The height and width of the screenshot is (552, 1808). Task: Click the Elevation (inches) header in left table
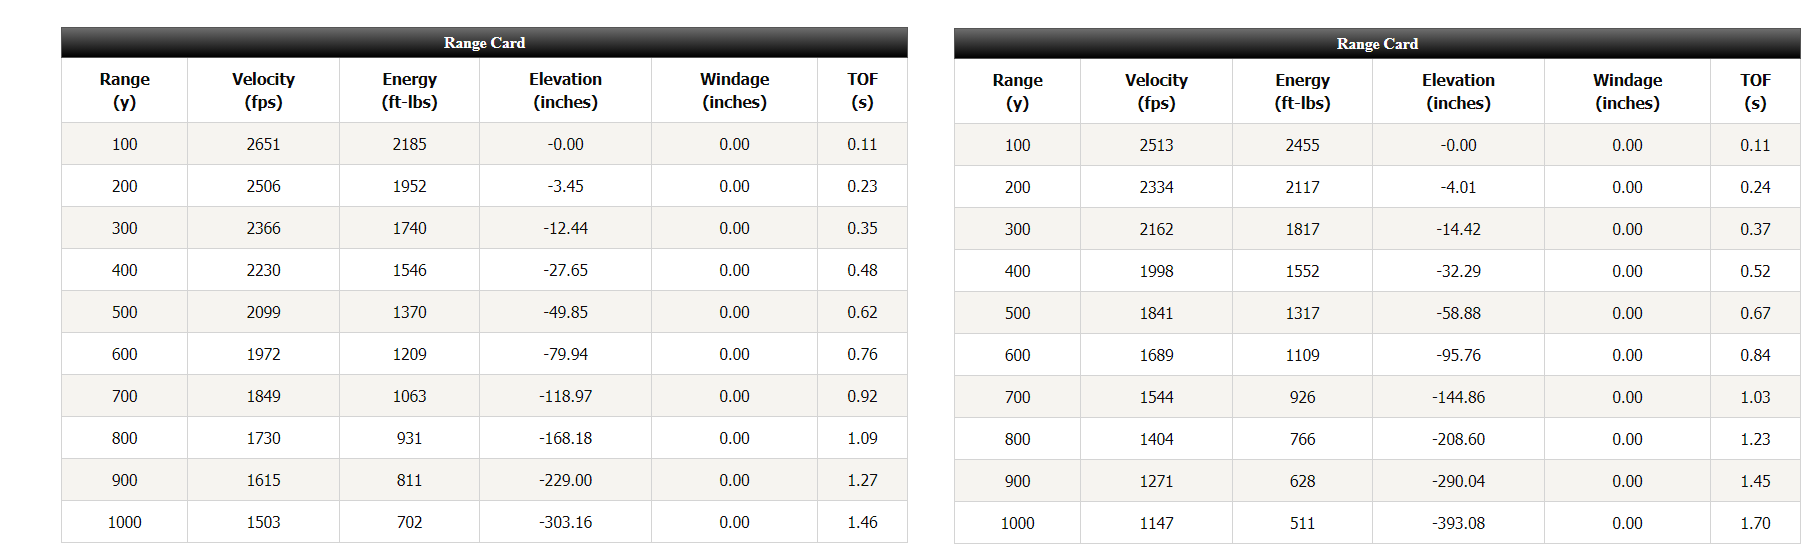point(565,90)
